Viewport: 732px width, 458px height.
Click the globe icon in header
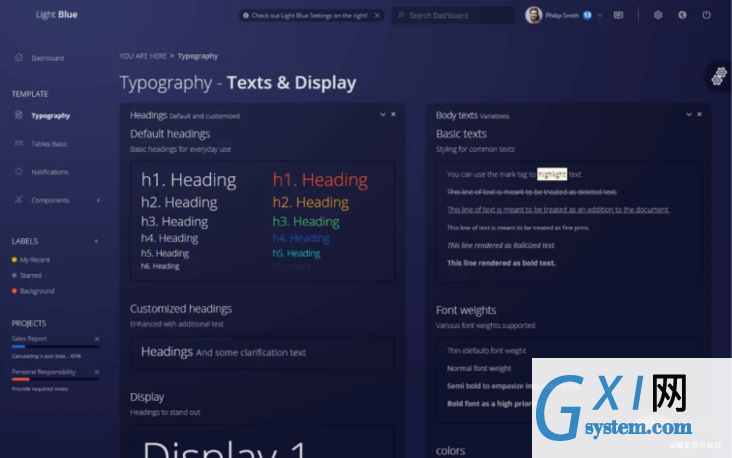(682, 15)
